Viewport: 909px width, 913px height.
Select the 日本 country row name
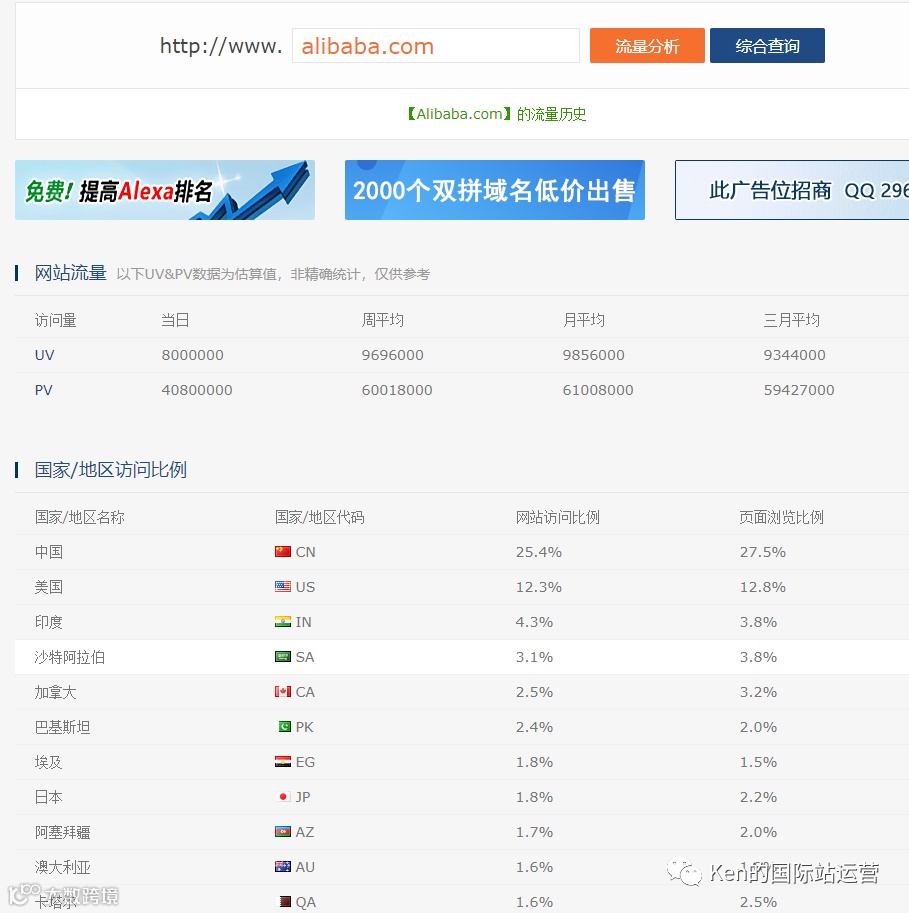coord(48,797)
